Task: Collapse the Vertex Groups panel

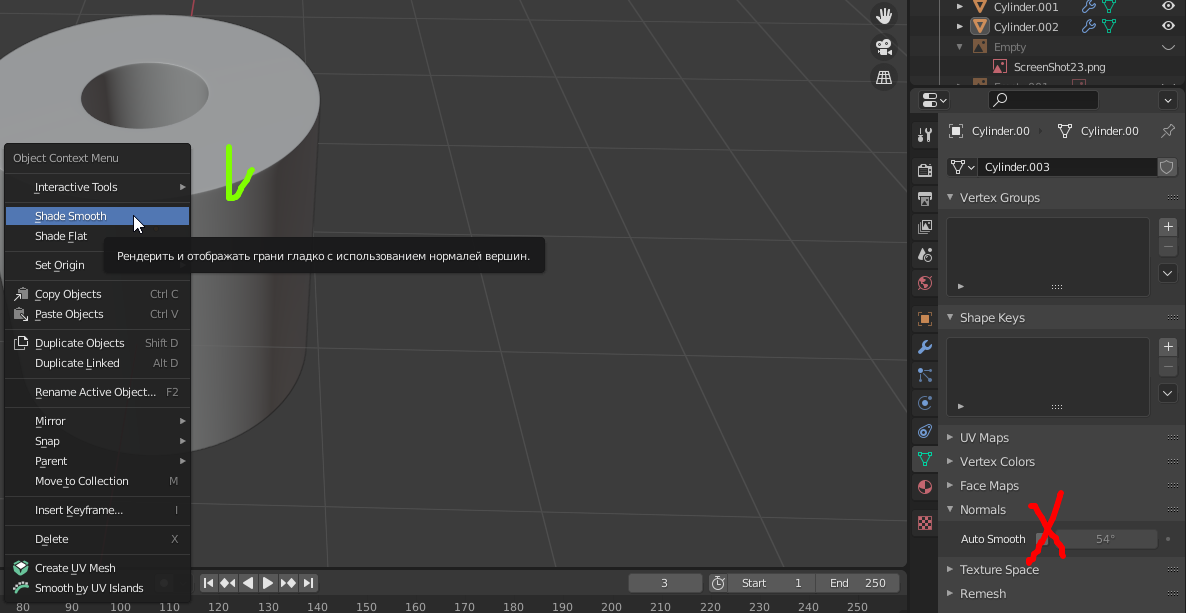Action: [950, 198]
